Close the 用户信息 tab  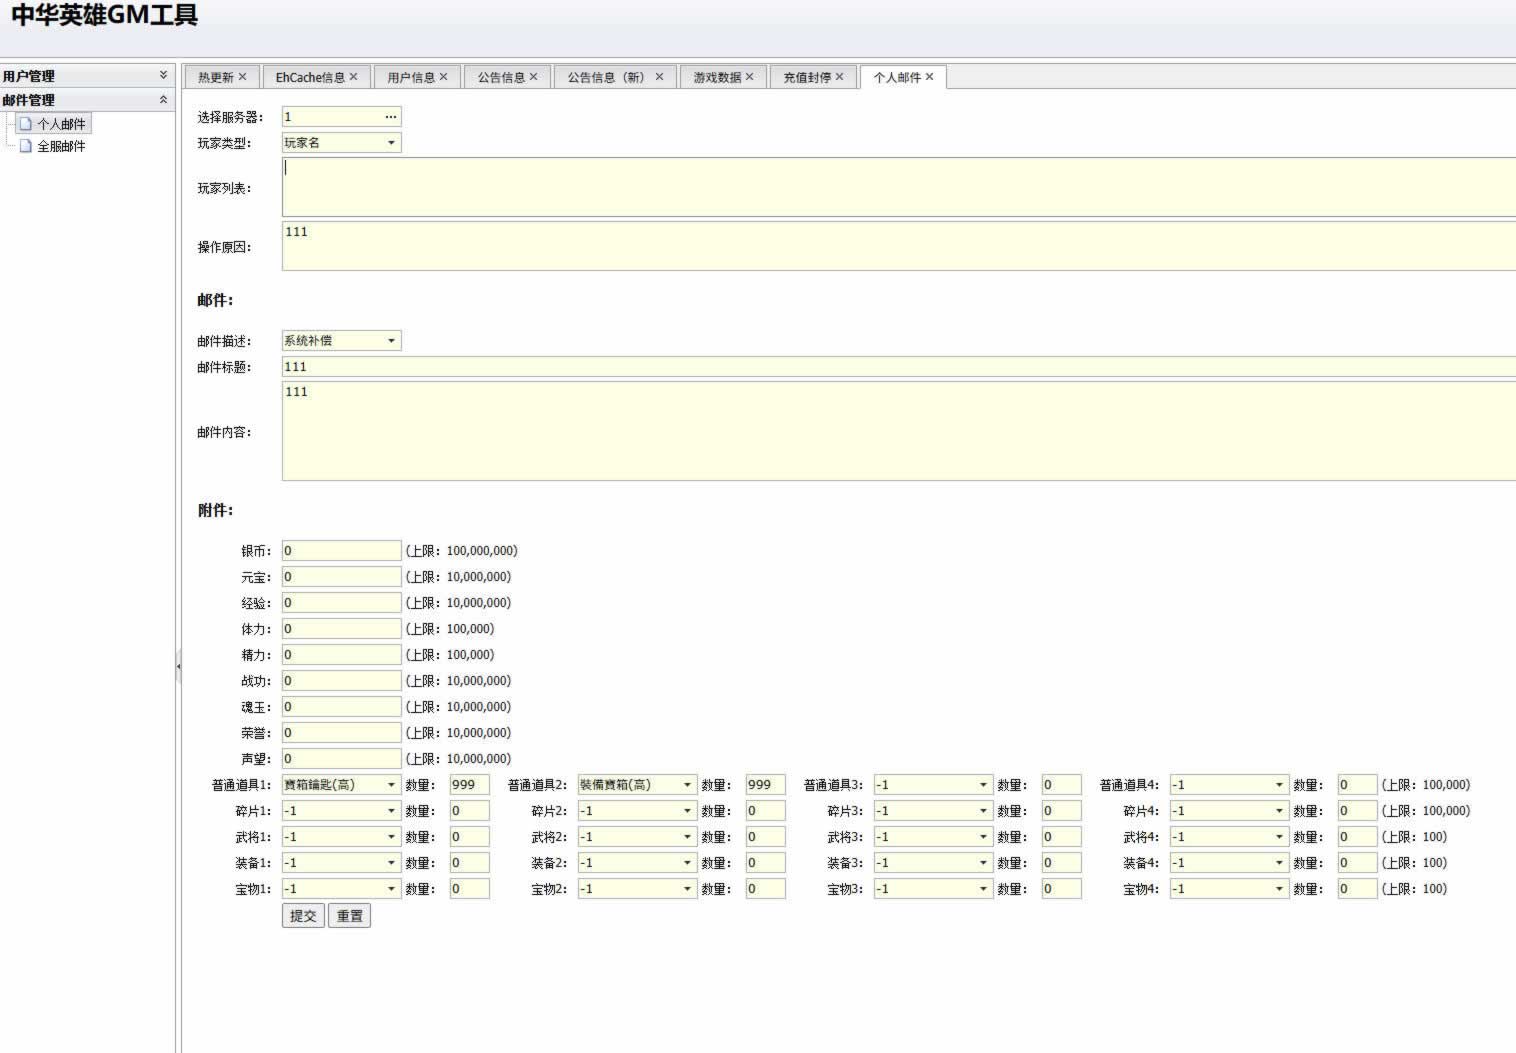click(x=443, y=77)
